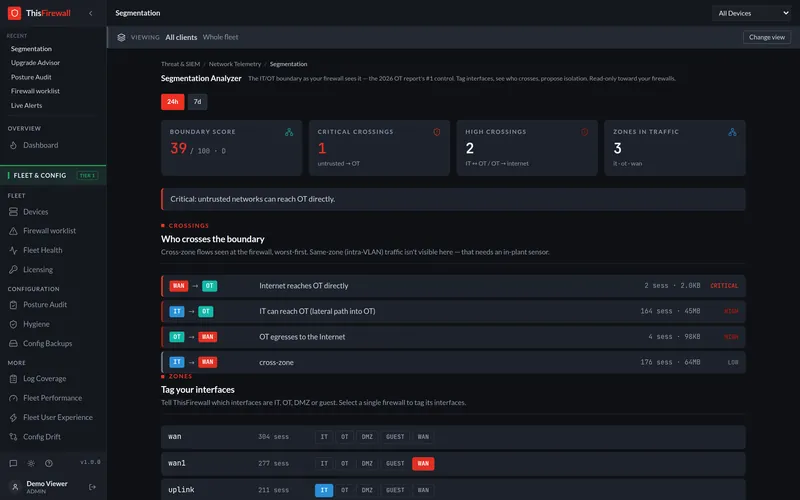Tag the wan interface as DMZ

click(367, 437)
